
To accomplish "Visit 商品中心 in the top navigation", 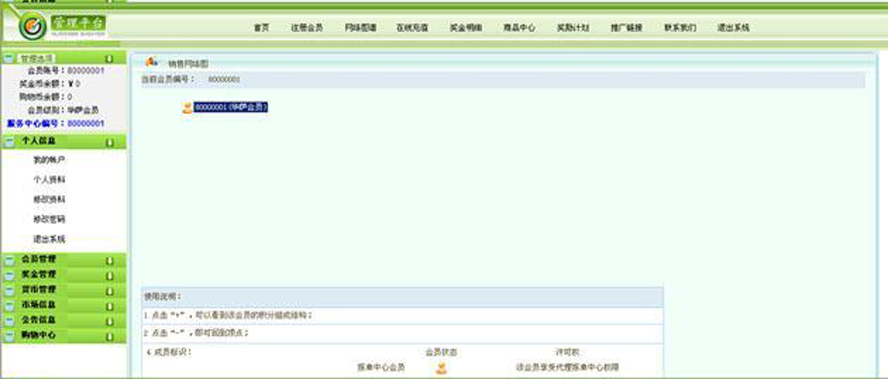I will 519,27.
